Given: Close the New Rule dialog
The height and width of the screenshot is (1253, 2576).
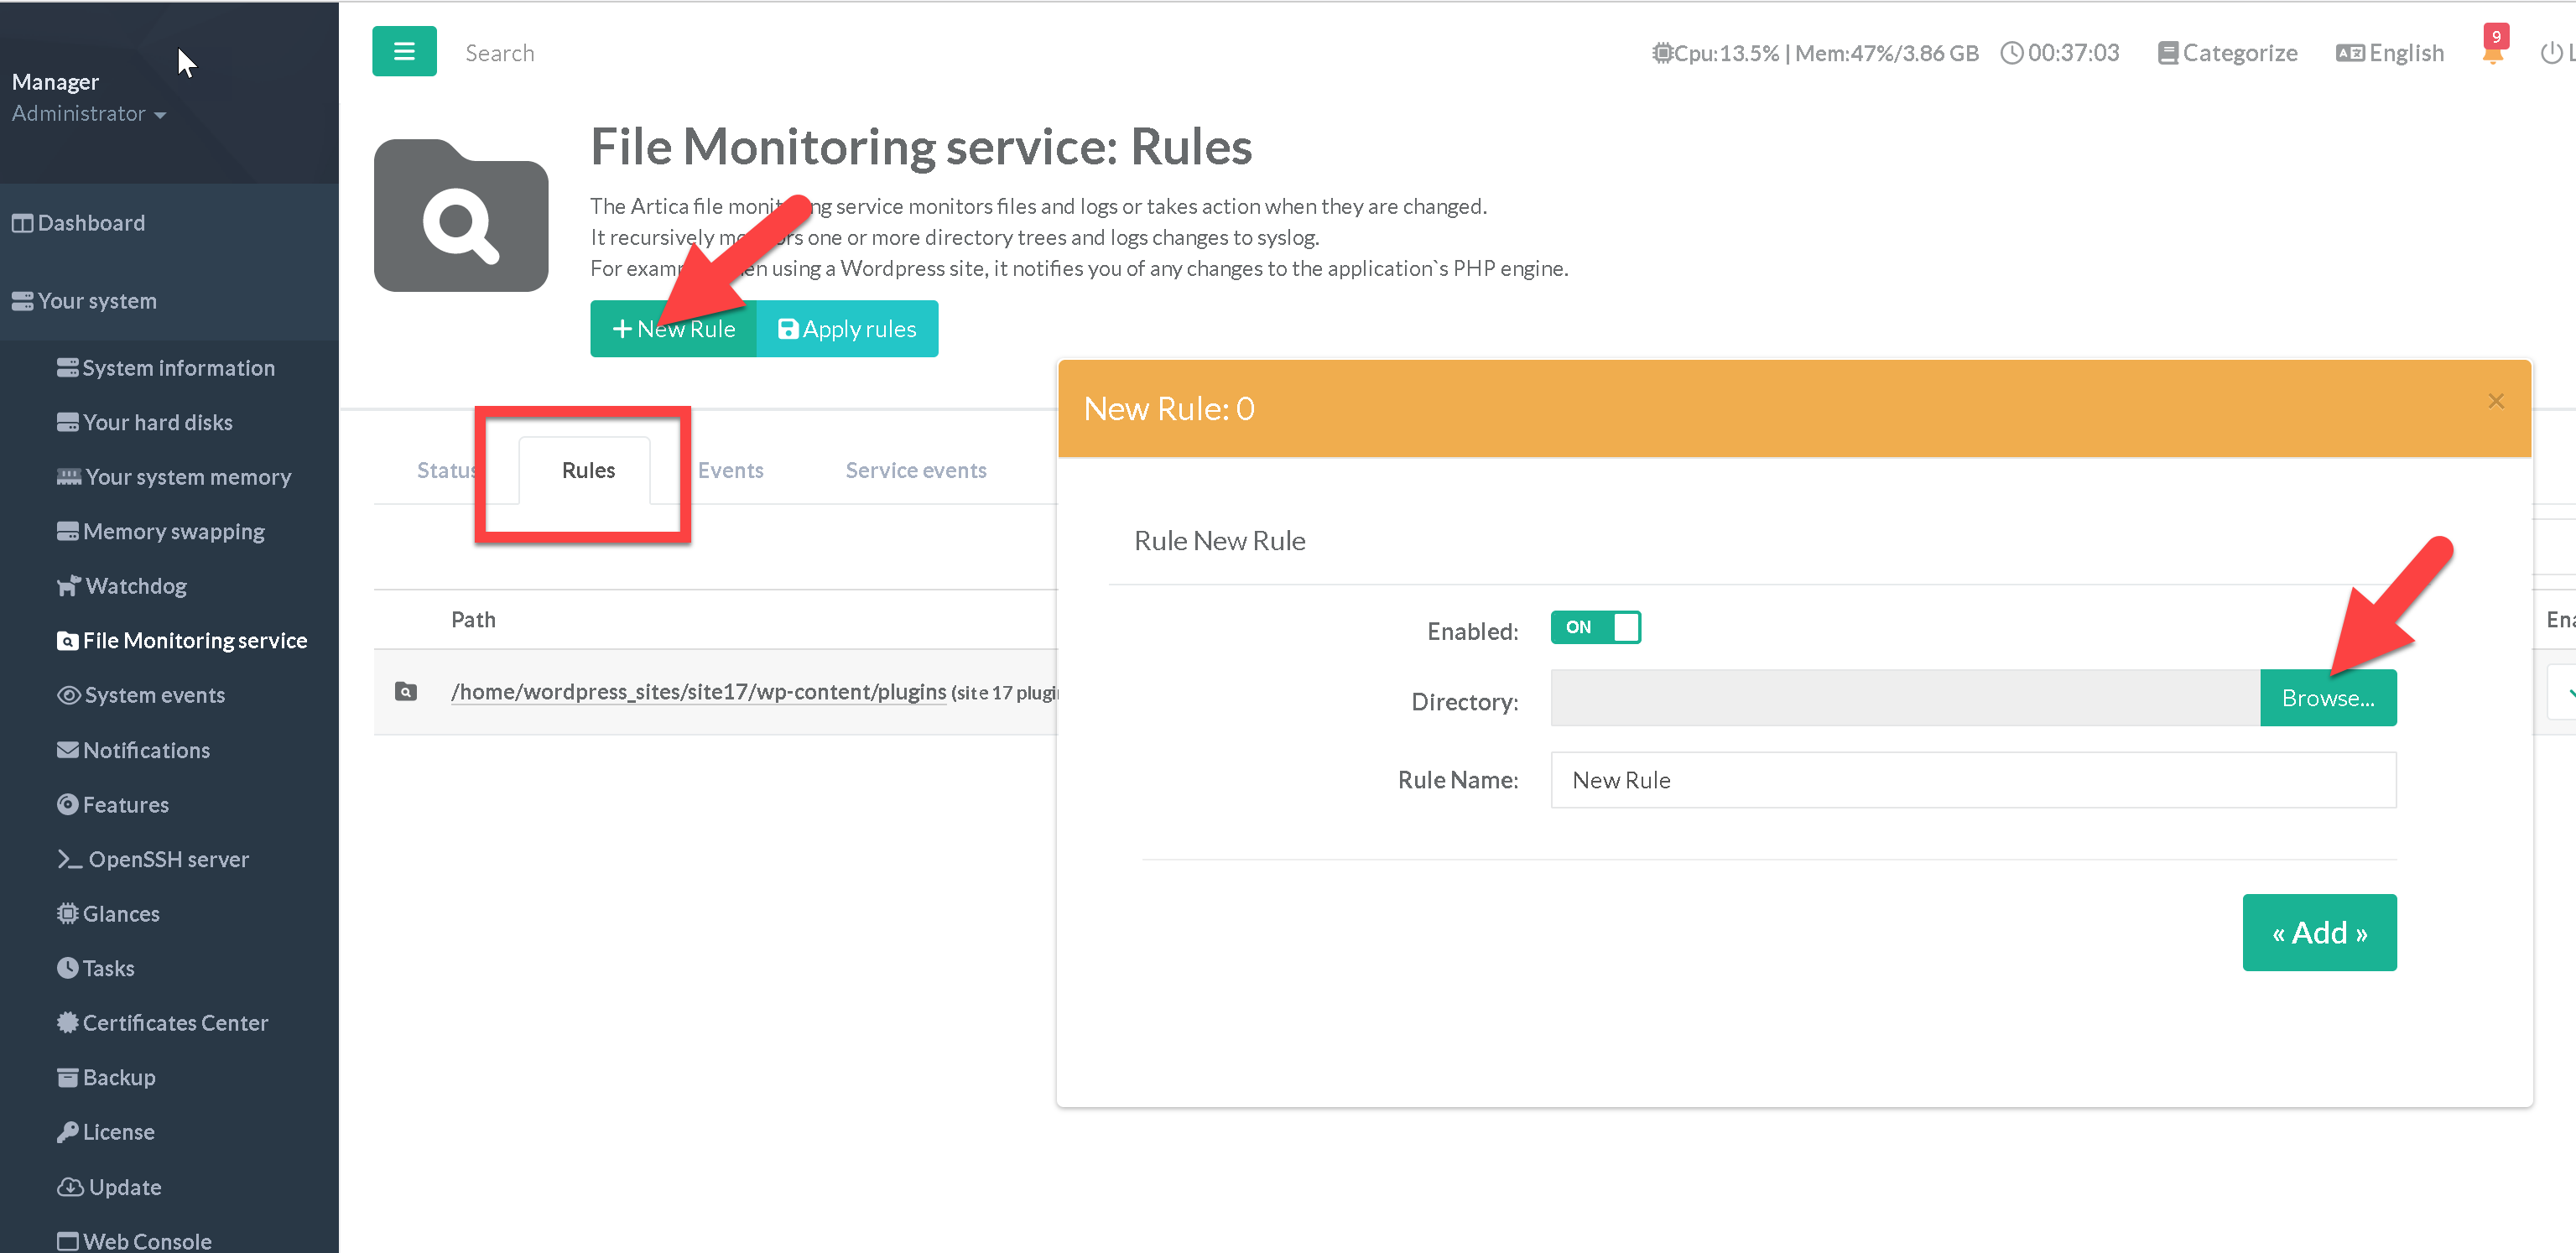Looking at the screenshot, I should [2495, 401].
